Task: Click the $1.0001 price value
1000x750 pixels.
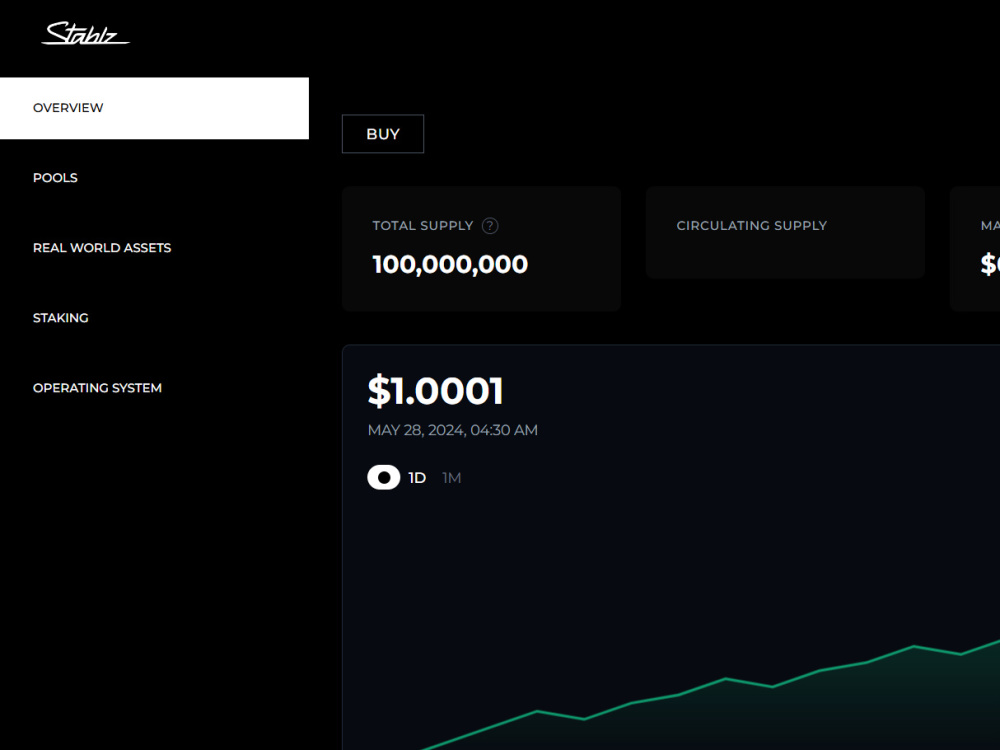Action: click(436, 390)
